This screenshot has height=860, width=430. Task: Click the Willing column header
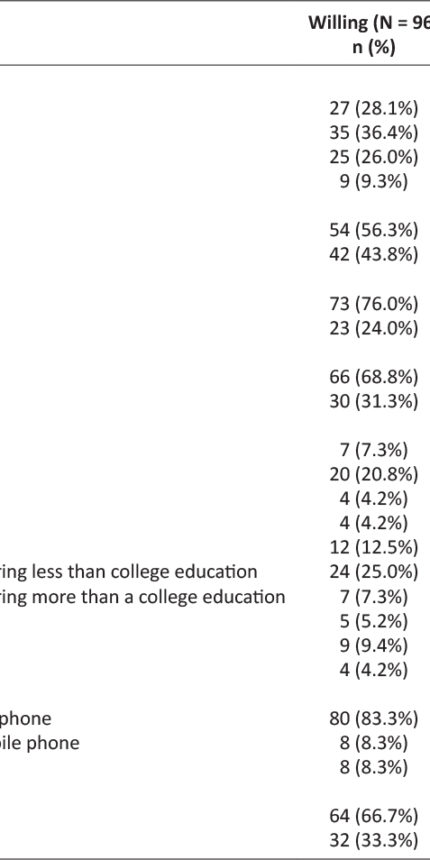point(369,23)
